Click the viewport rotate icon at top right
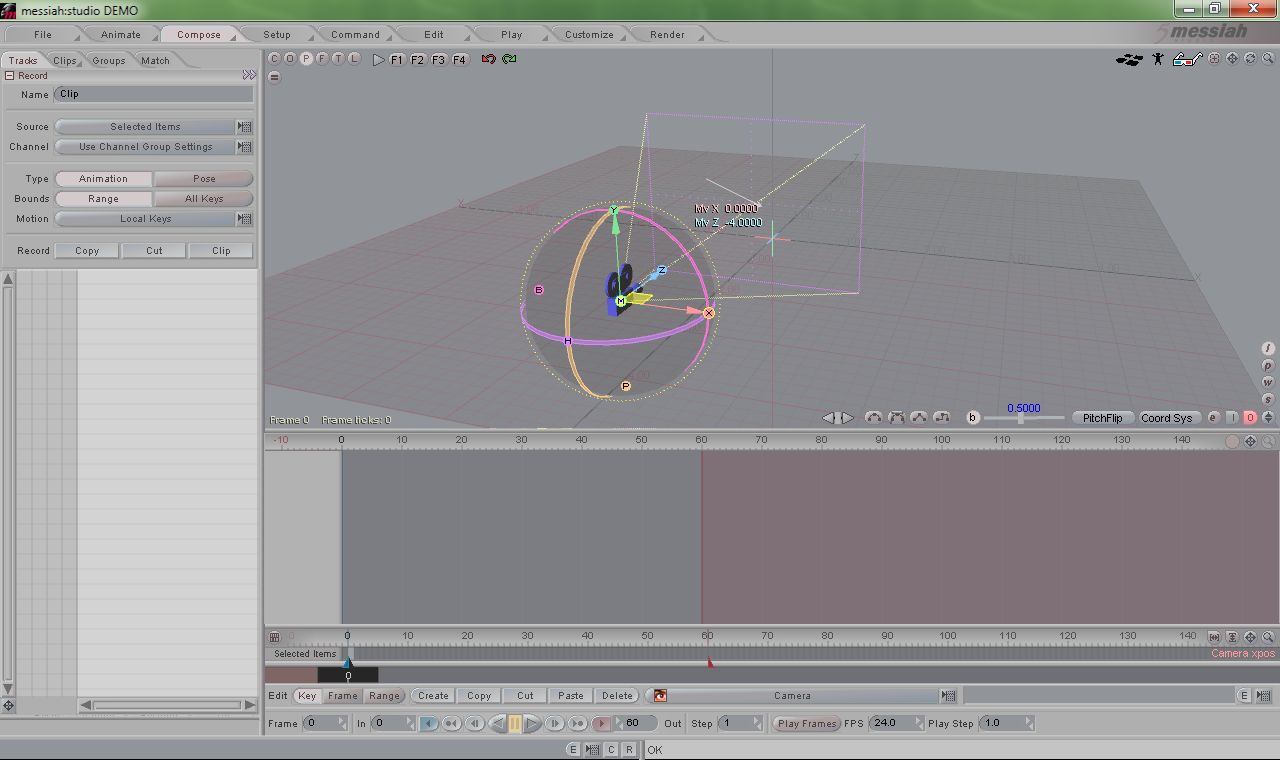 [x=1250, y=59]
